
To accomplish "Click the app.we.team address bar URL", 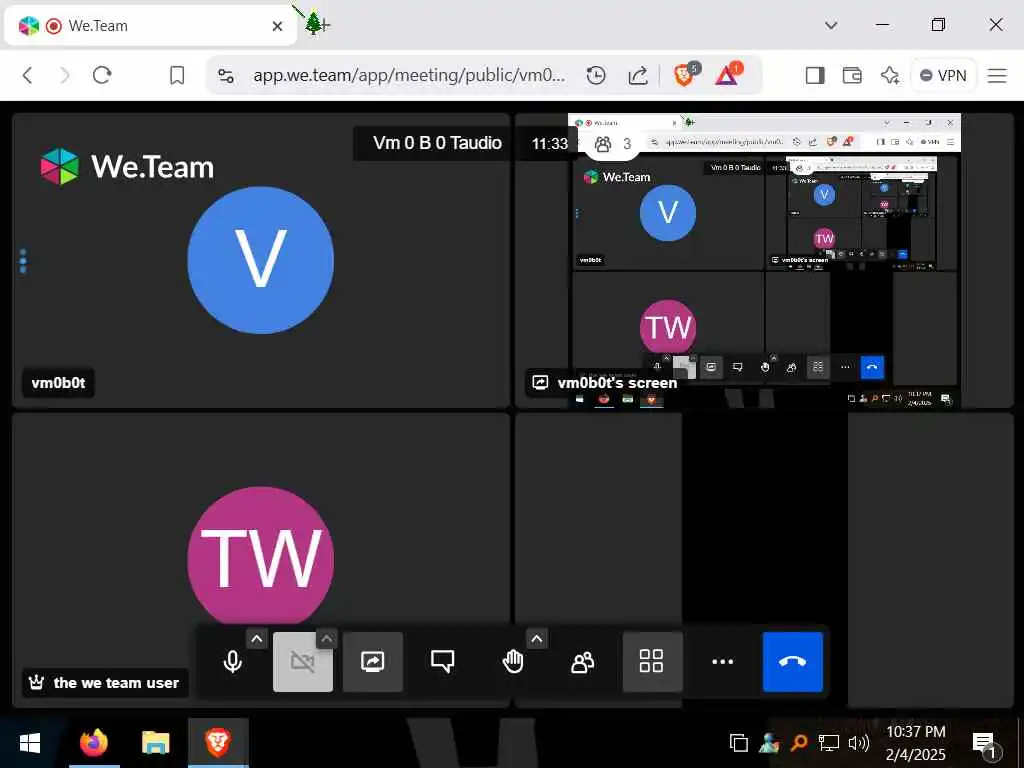I will [409, 75].
